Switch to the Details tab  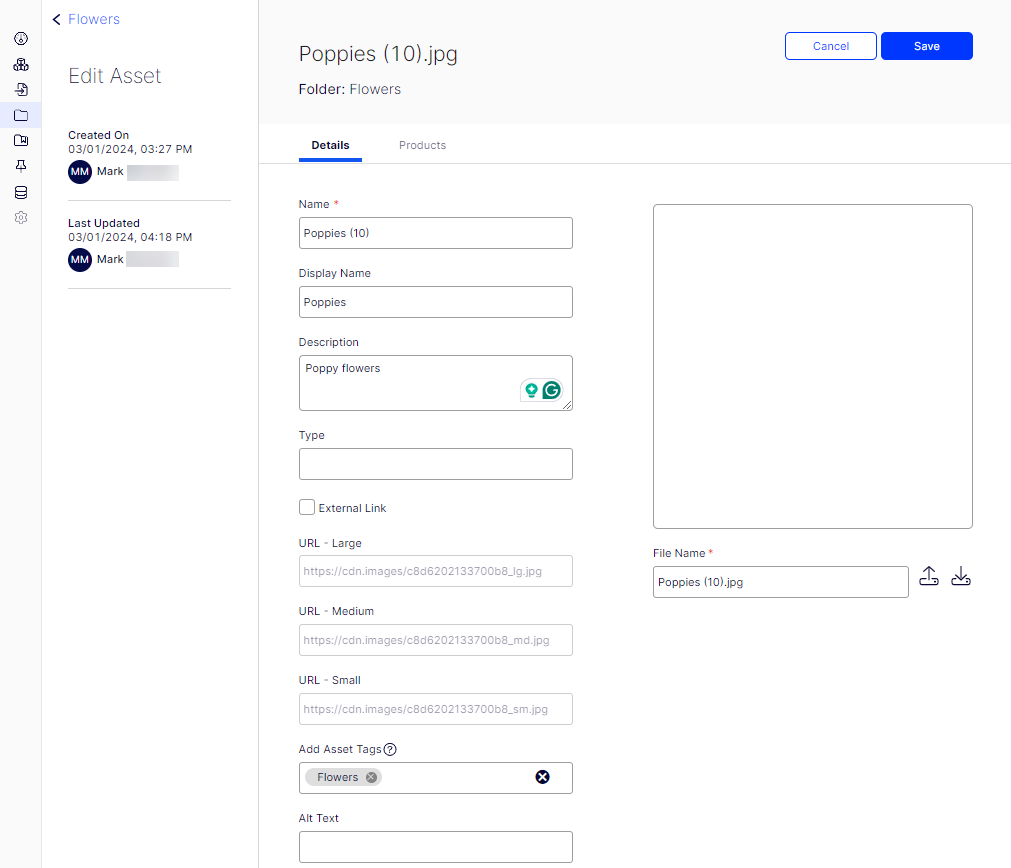point(330,145)
